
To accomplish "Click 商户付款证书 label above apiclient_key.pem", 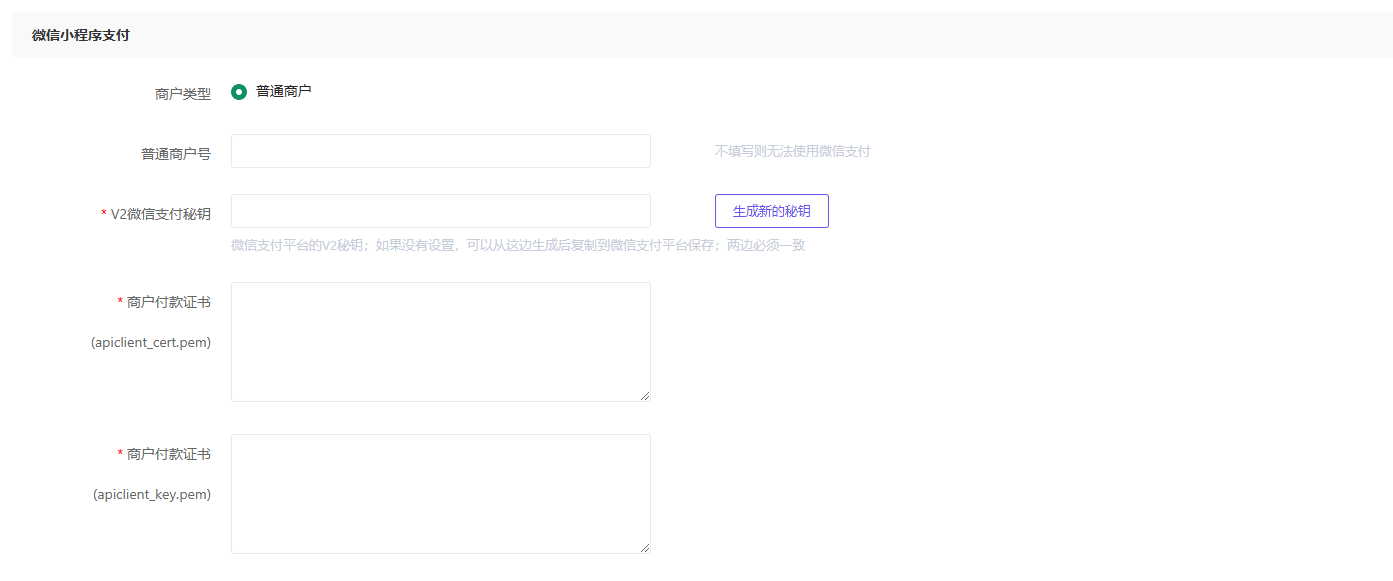I will [169, 454].
